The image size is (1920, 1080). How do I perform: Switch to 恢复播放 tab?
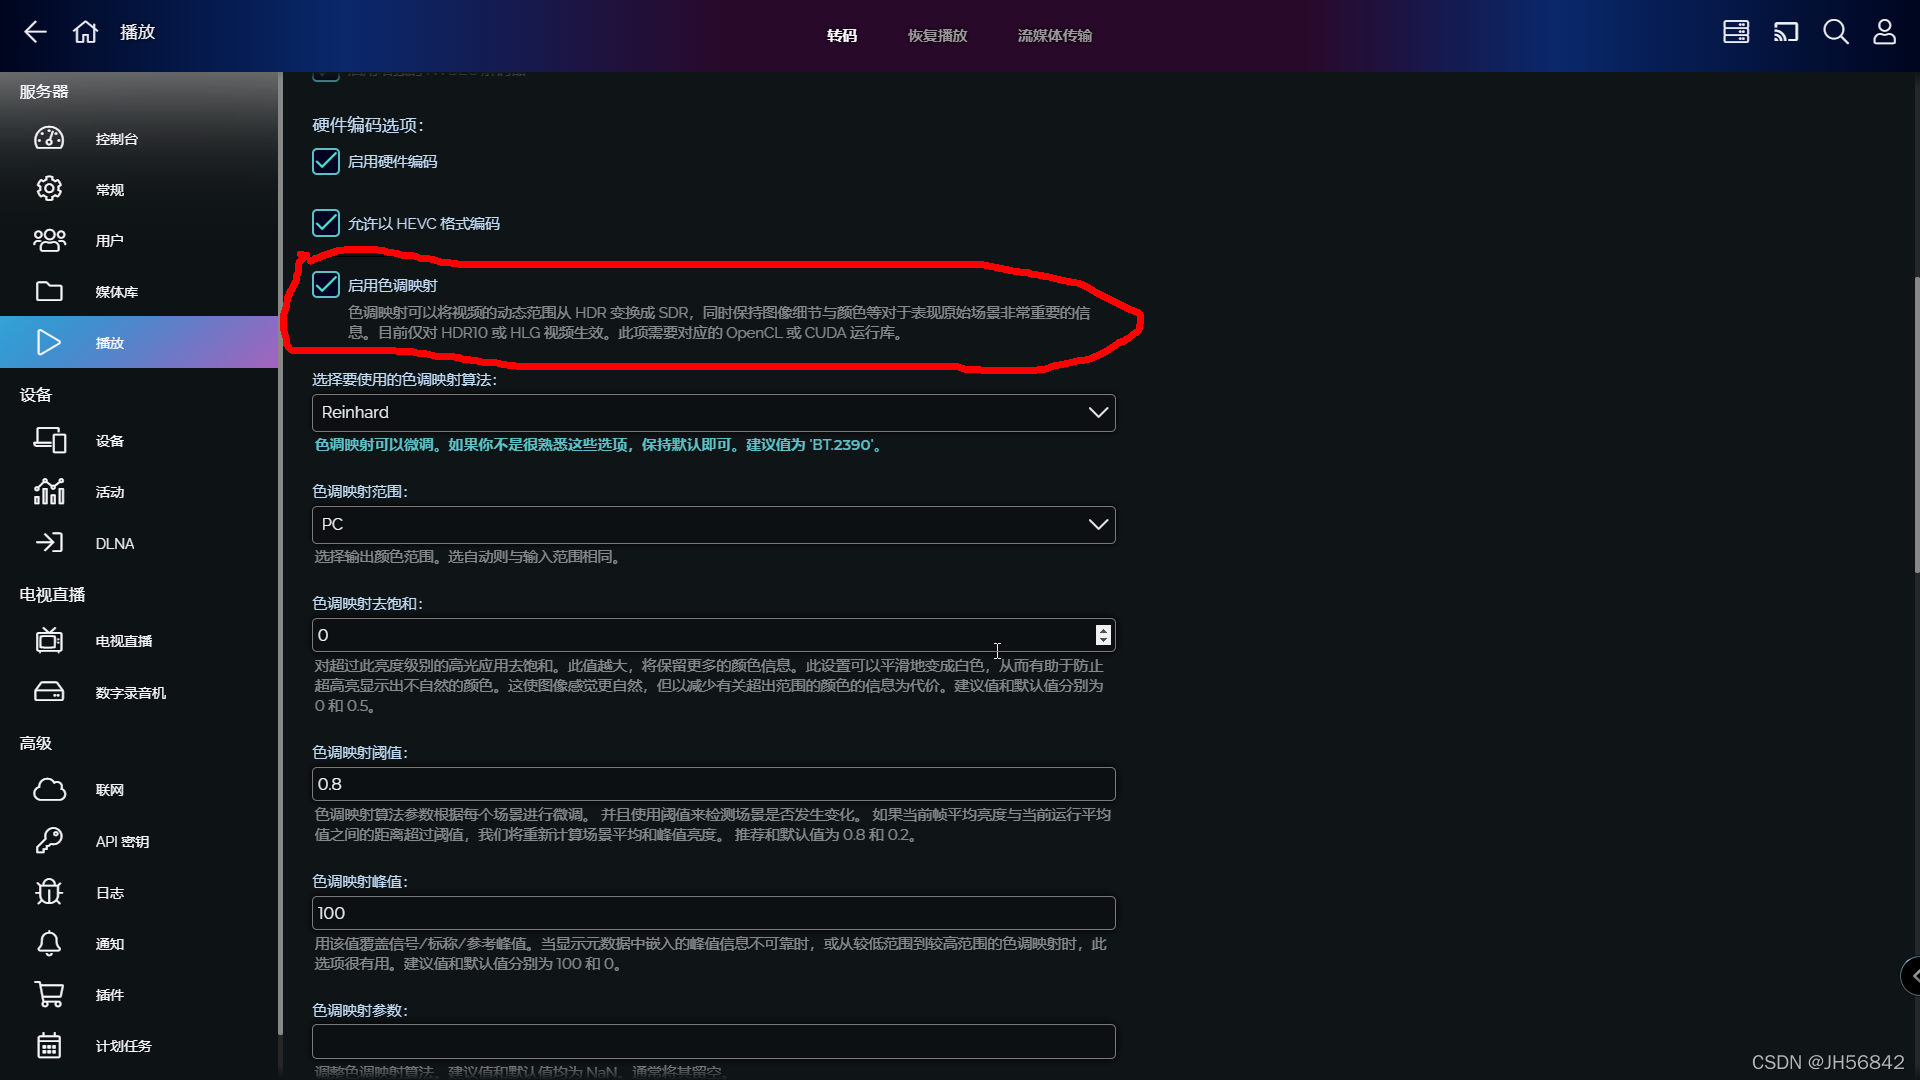[937, 35]
